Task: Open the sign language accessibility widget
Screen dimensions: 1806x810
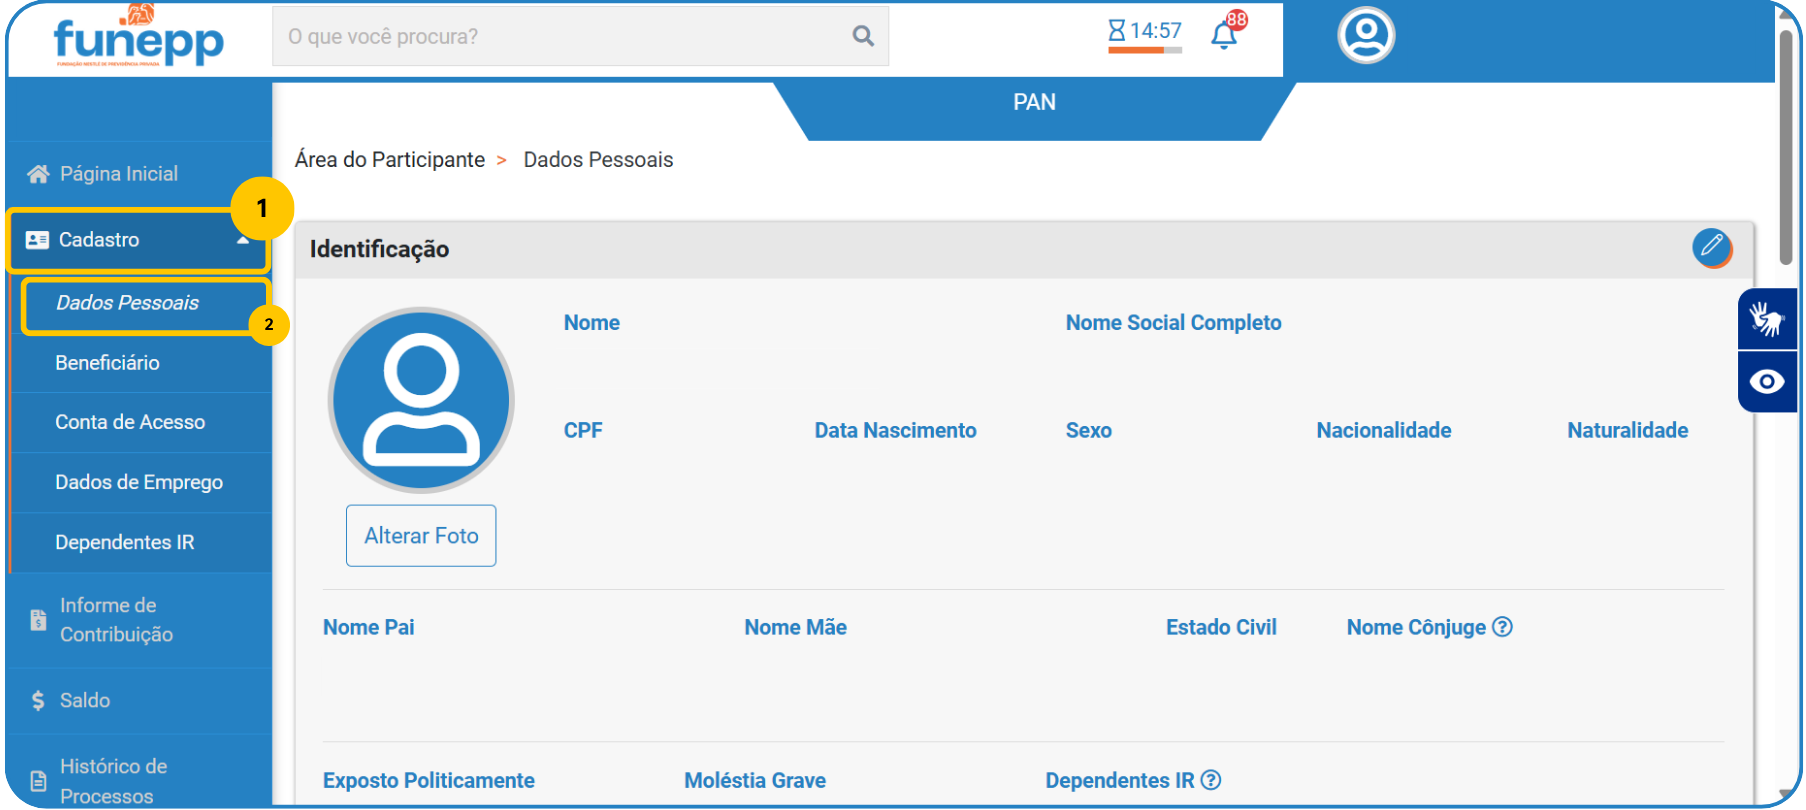Action: tap(1766, 320)
